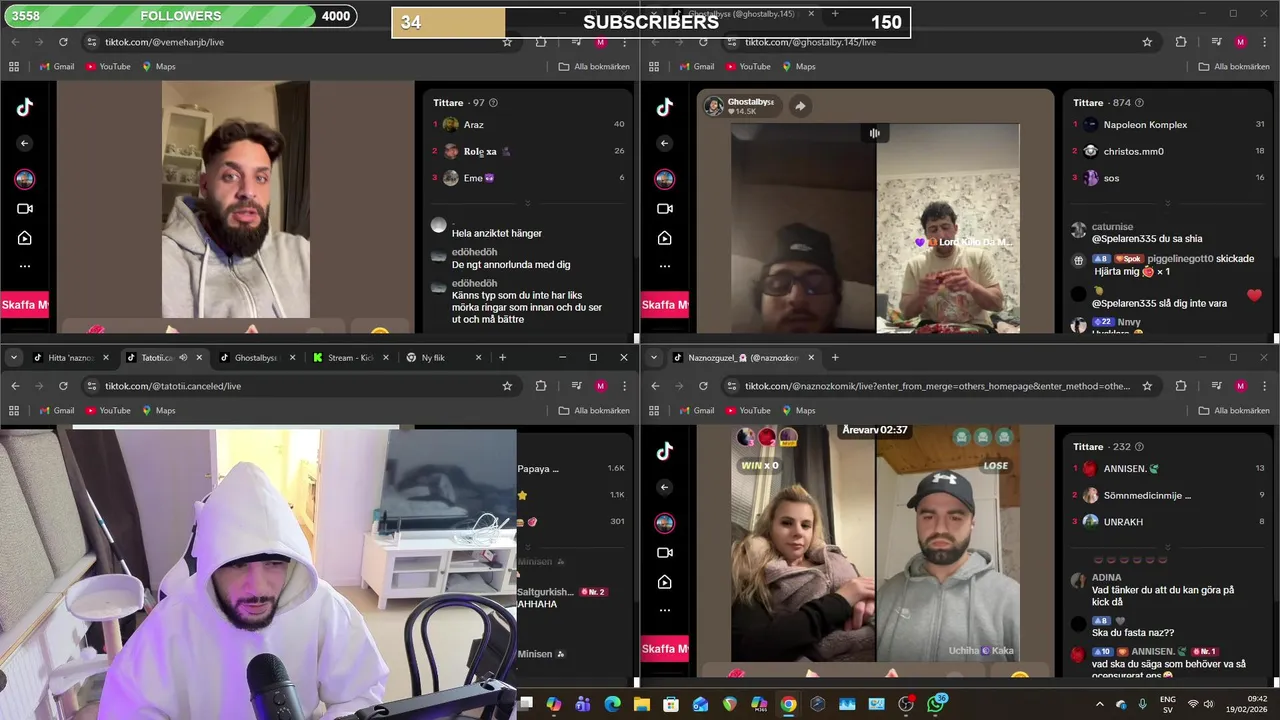Open TikTok logo in ghostalby.145 window
Image resolution: width=1280 pixels, height=720 pixels.
[665, 108]
